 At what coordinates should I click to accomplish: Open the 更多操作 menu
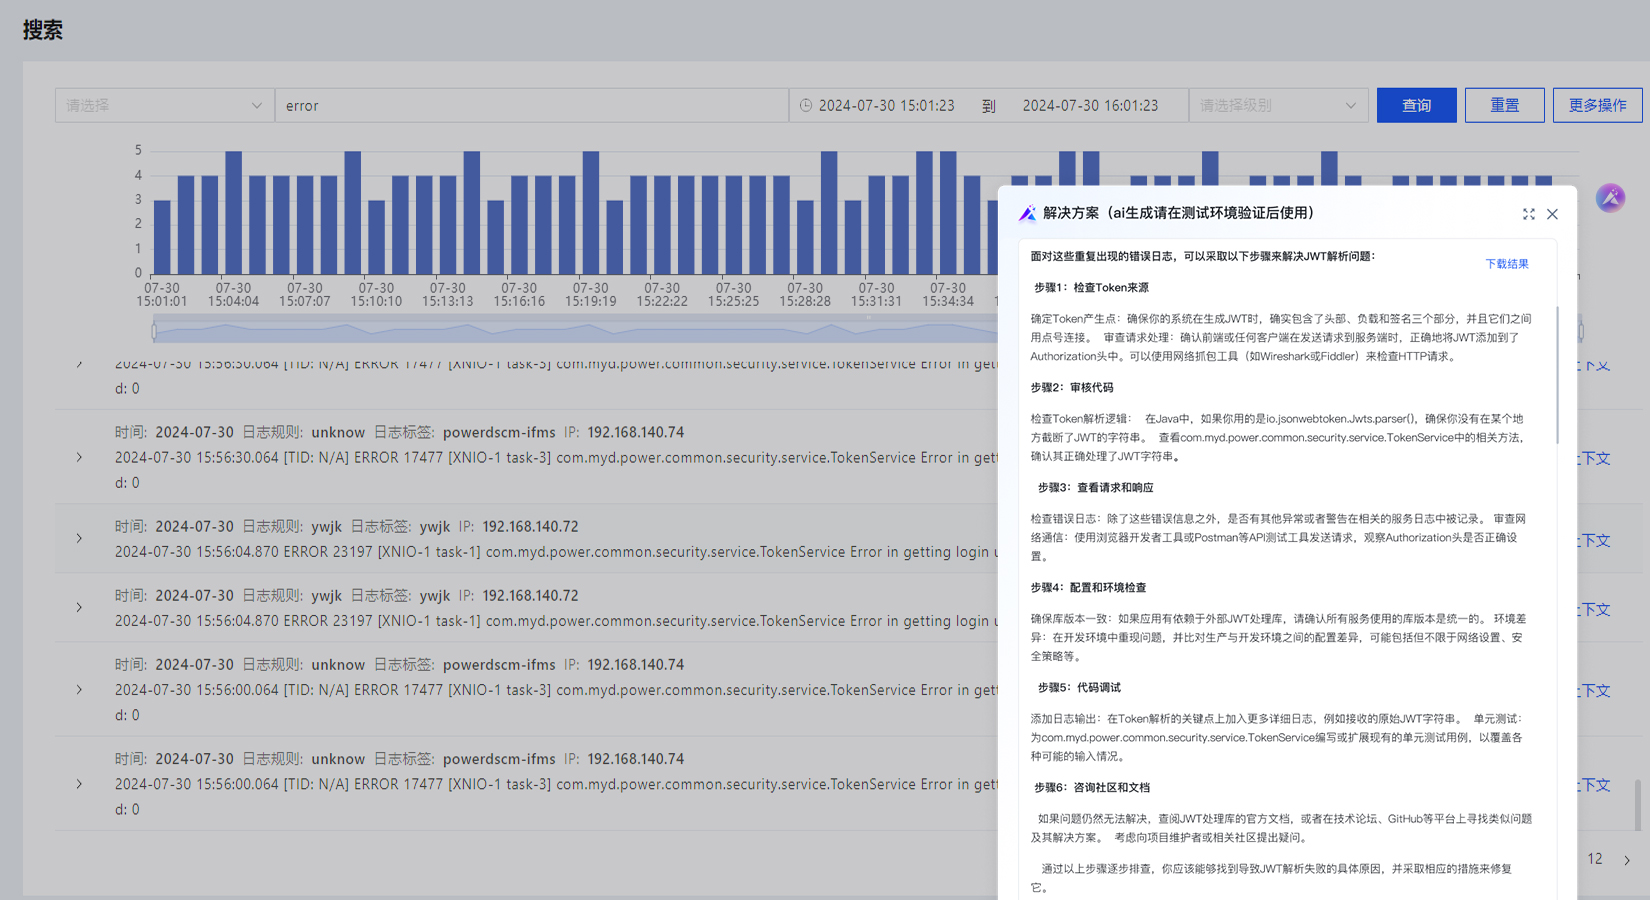1596,105
